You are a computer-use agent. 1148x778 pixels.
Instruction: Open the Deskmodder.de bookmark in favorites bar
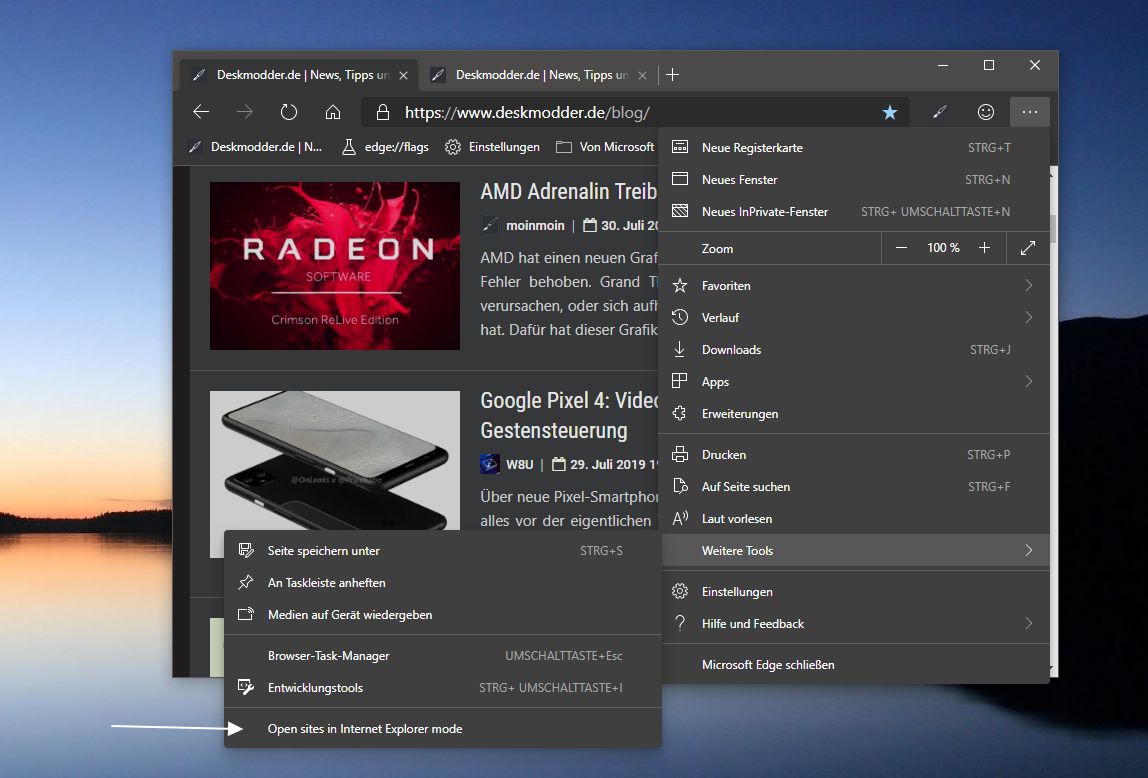(255, 147)
